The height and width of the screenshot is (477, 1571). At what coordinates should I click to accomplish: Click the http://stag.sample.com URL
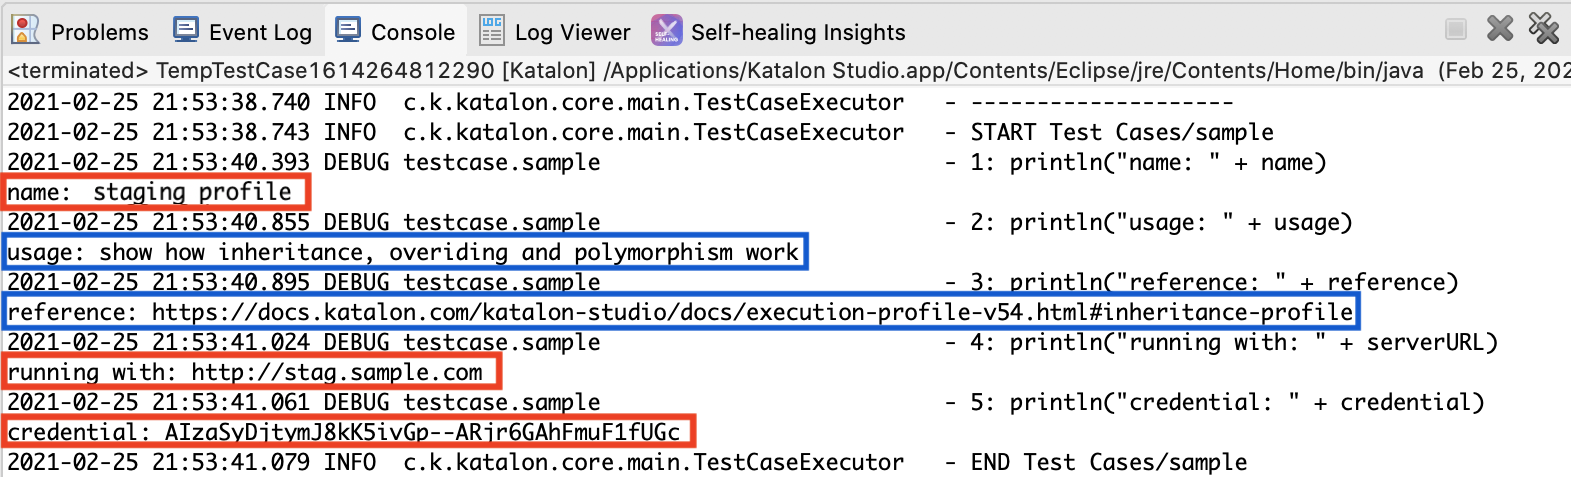point(337,372)
